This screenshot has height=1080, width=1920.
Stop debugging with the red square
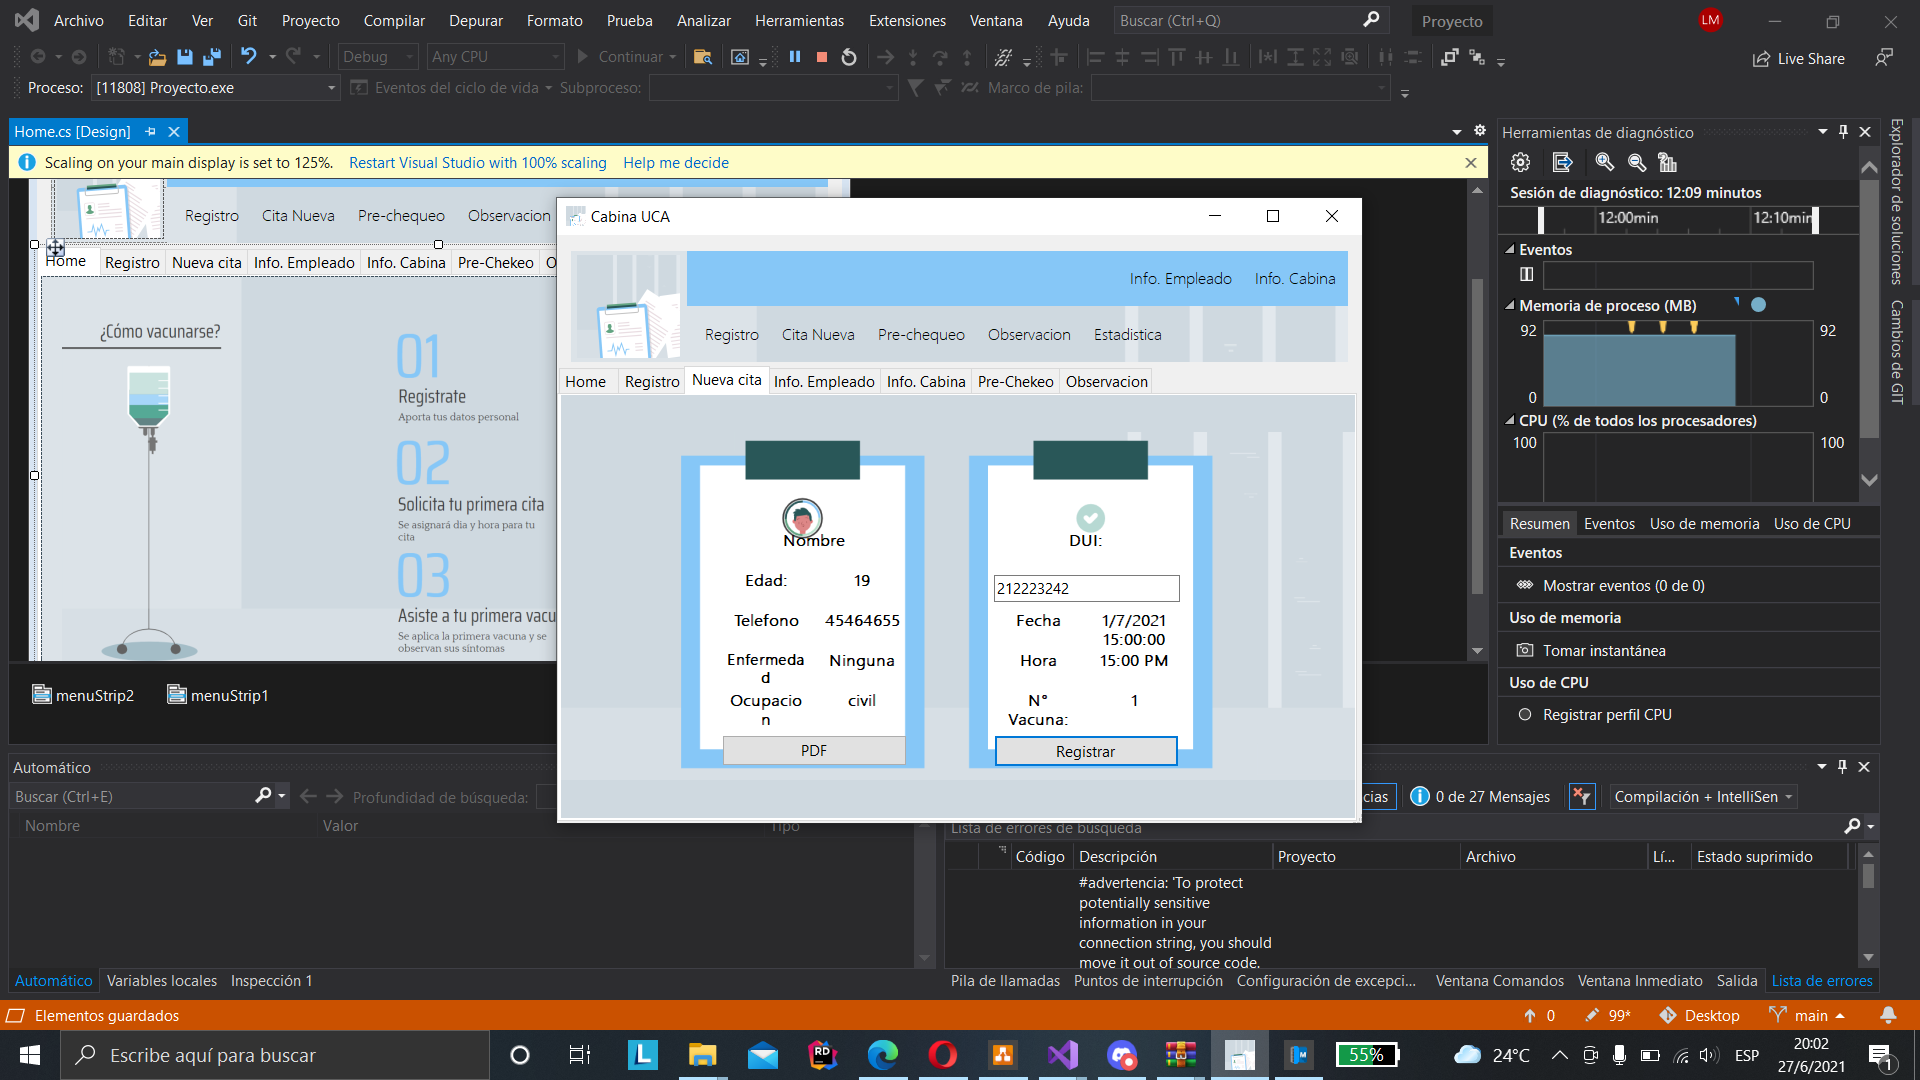[822, 57]
